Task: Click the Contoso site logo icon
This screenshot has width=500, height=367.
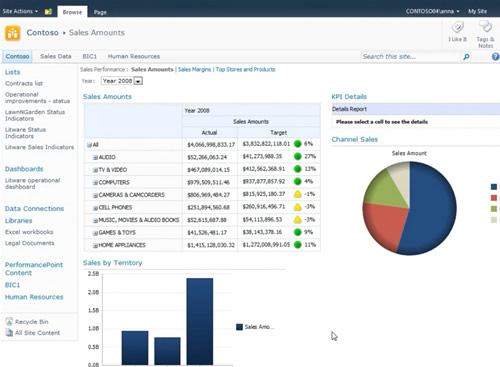Action: click(x=13, y=33)
